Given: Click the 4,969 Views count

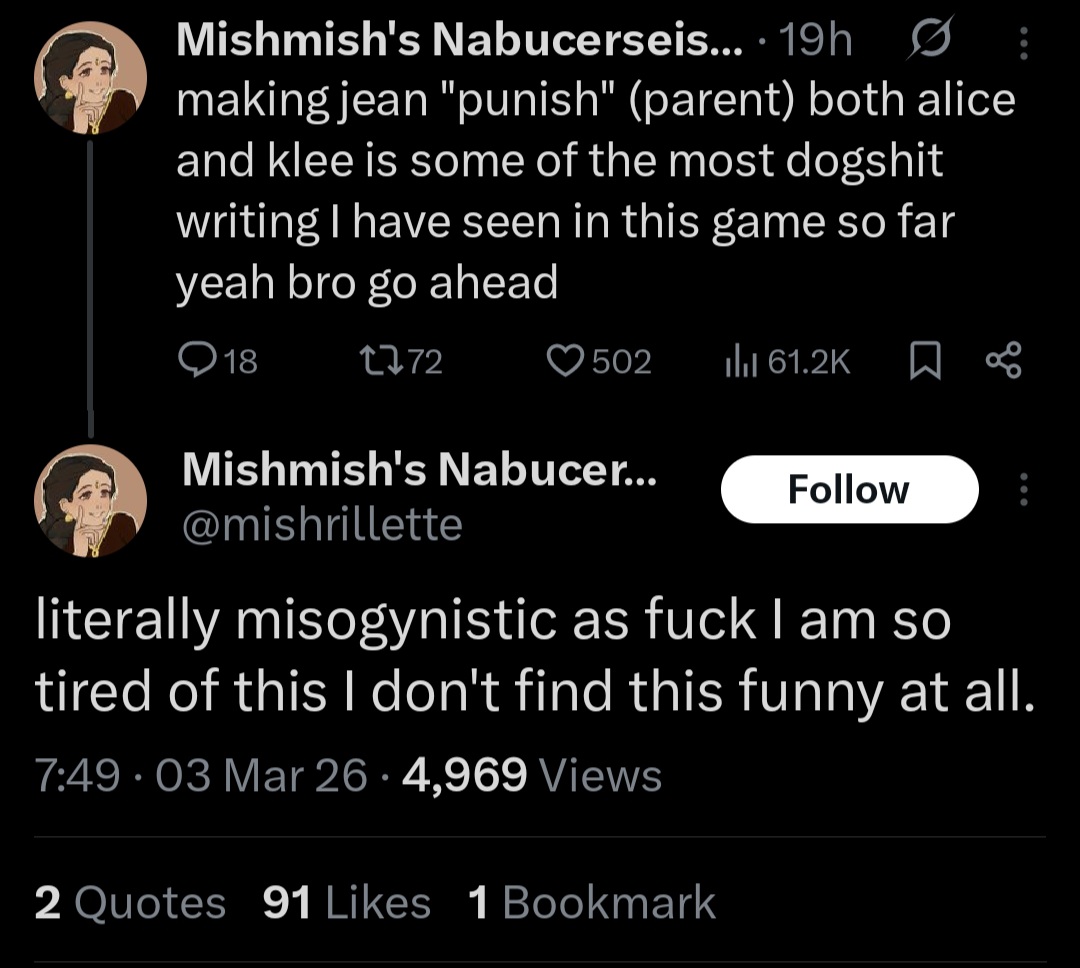Looking at the screenshot, I should (531, 775).
